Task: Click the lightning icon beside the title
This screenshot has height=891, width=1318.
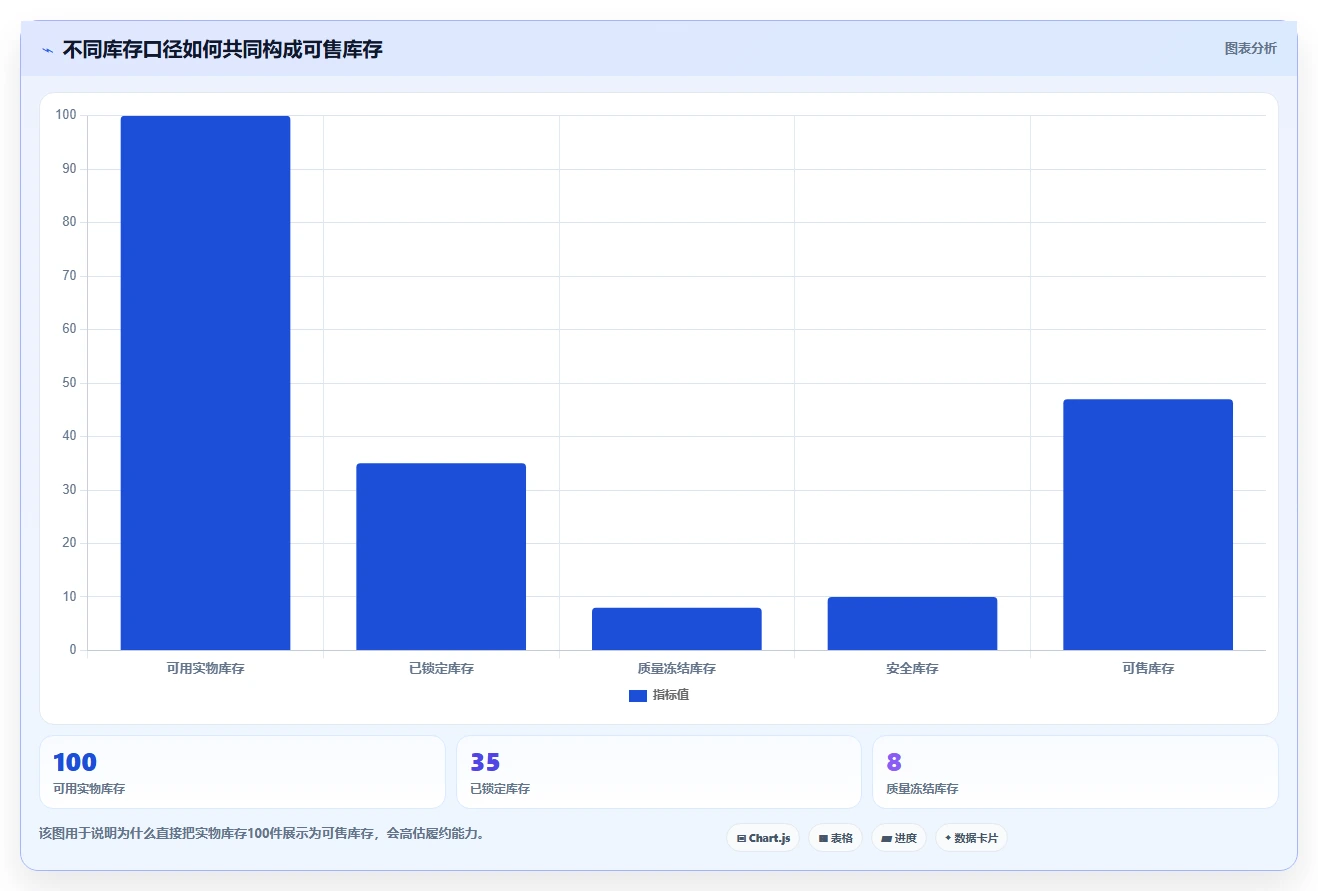Action: click(47, 50)
